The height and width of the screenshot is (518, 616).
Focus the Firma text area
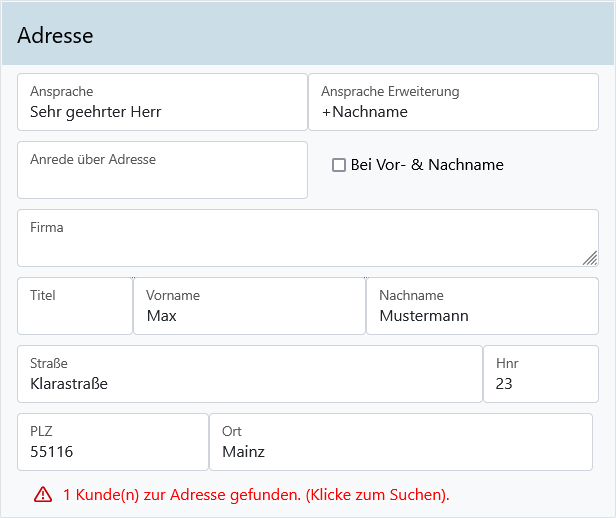pyautogui.click(x=300, y=245)
